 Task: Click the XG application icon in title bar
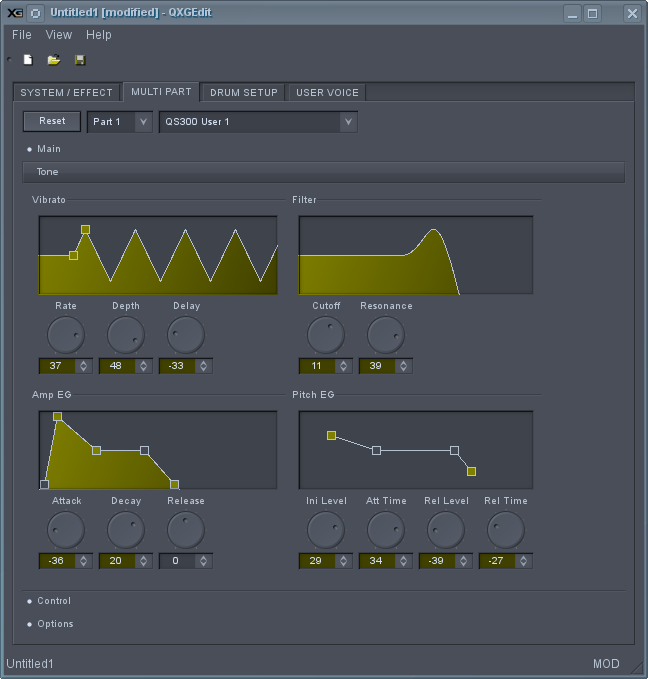pos(14,13)
